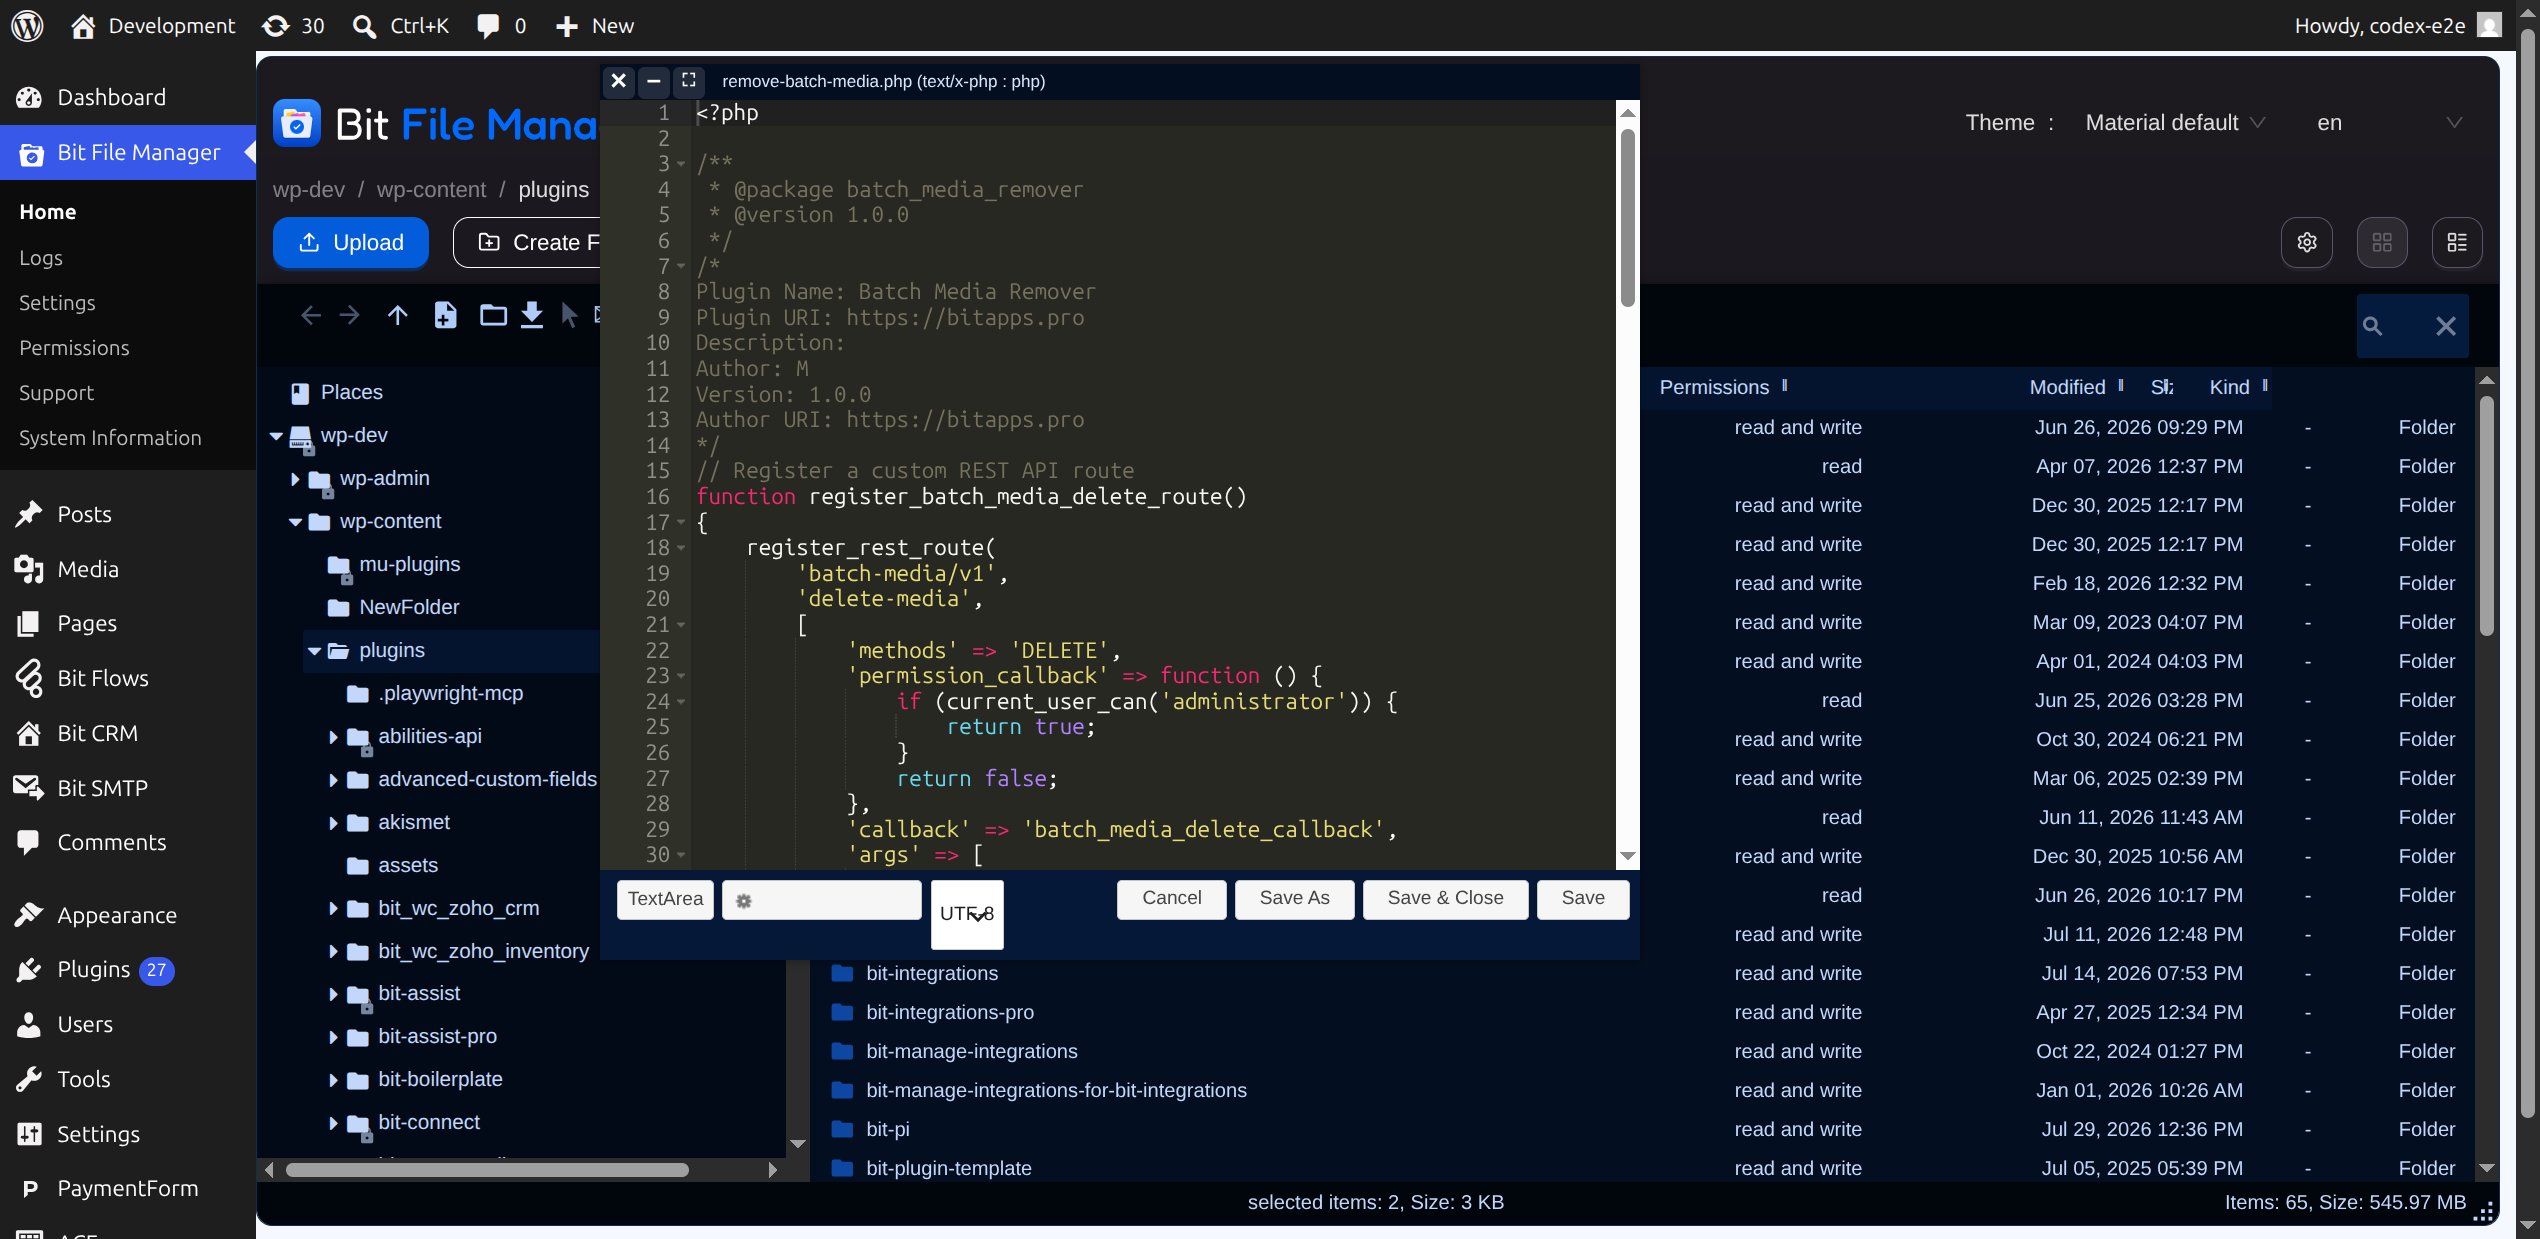This screenshot has height=1239, width=2540.
Task: Click wp-content breadcrumb link
Action: pyautogui.click(x=431, y=190)
